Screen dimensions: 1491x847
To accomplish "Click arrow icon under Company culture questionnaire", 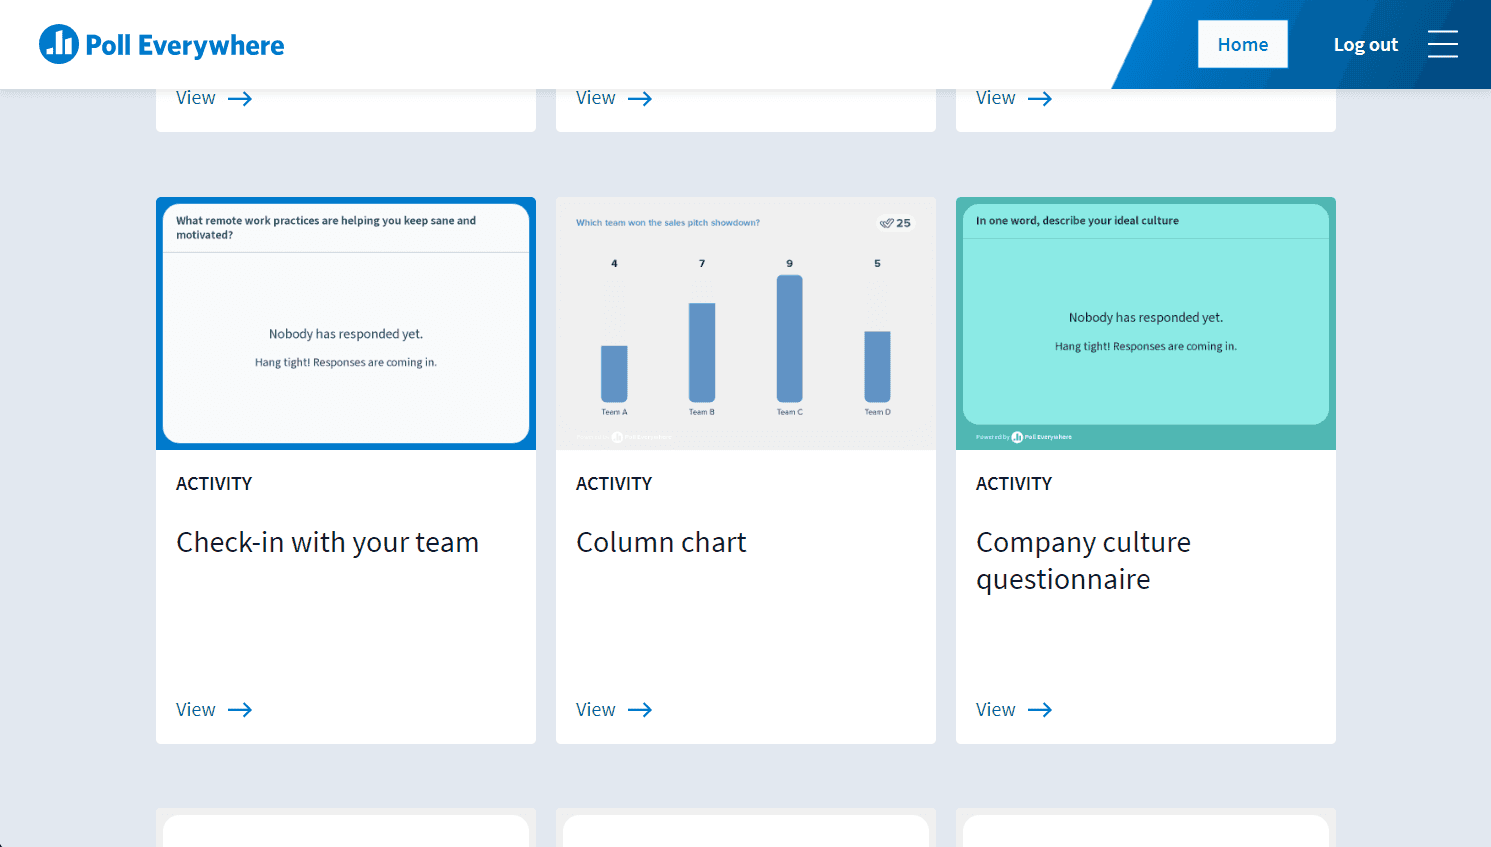I will pyautogui.click(x=1040, y=710).
